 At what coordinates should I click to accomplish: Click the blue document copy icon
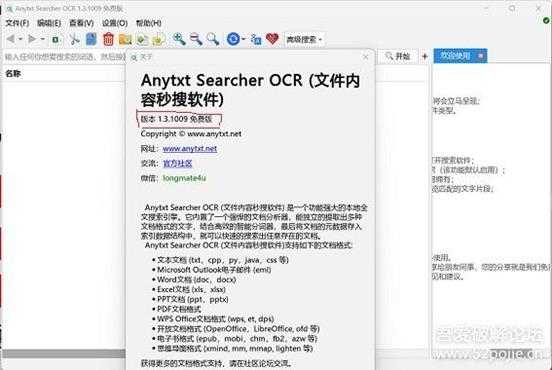coord(91,39)
